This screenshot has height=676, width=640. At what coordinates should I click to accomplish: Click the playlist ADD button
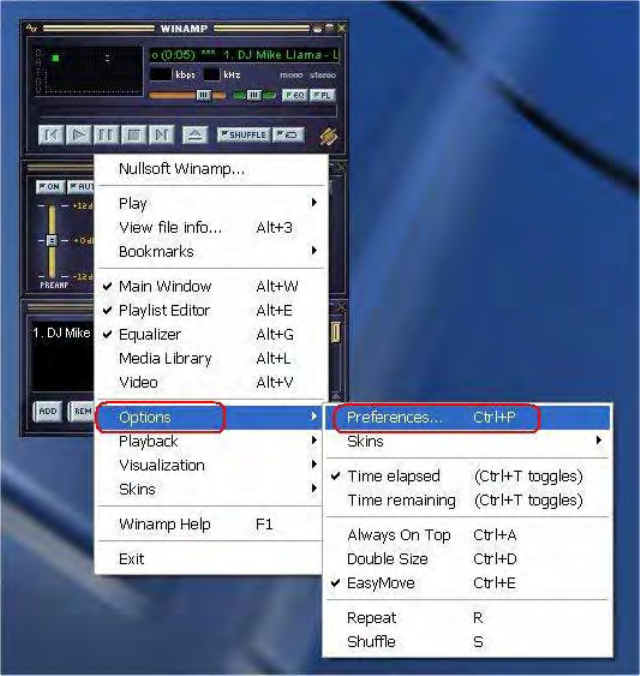[x=47, y=412]
